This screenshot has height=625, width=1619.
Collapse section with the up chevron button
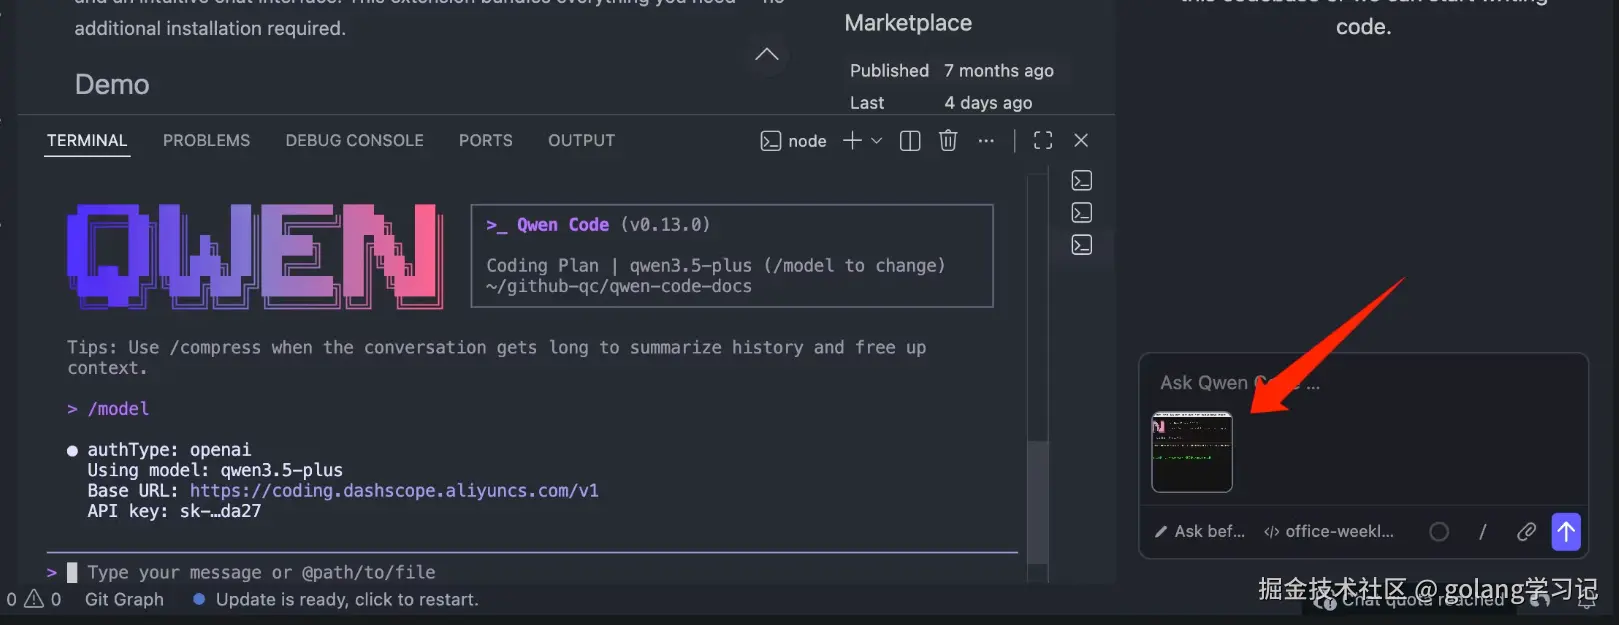click(767, 54)
